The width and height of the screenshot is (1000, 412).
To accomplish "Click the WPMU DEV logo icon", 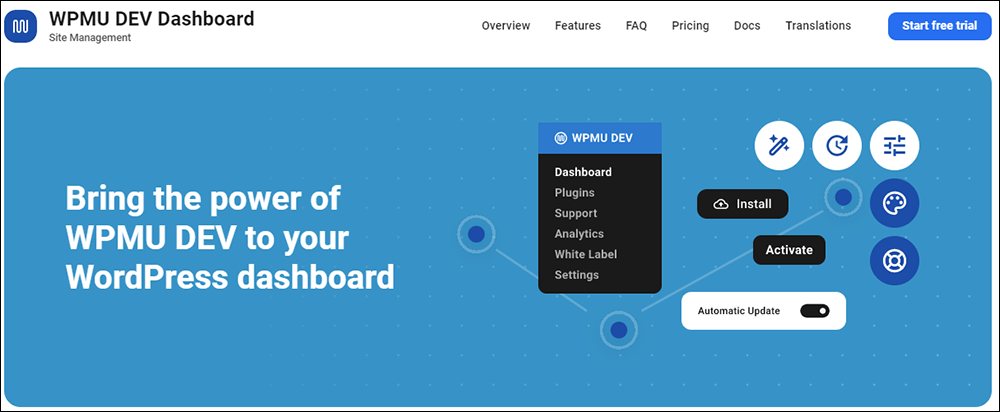I will coord(21,26).
